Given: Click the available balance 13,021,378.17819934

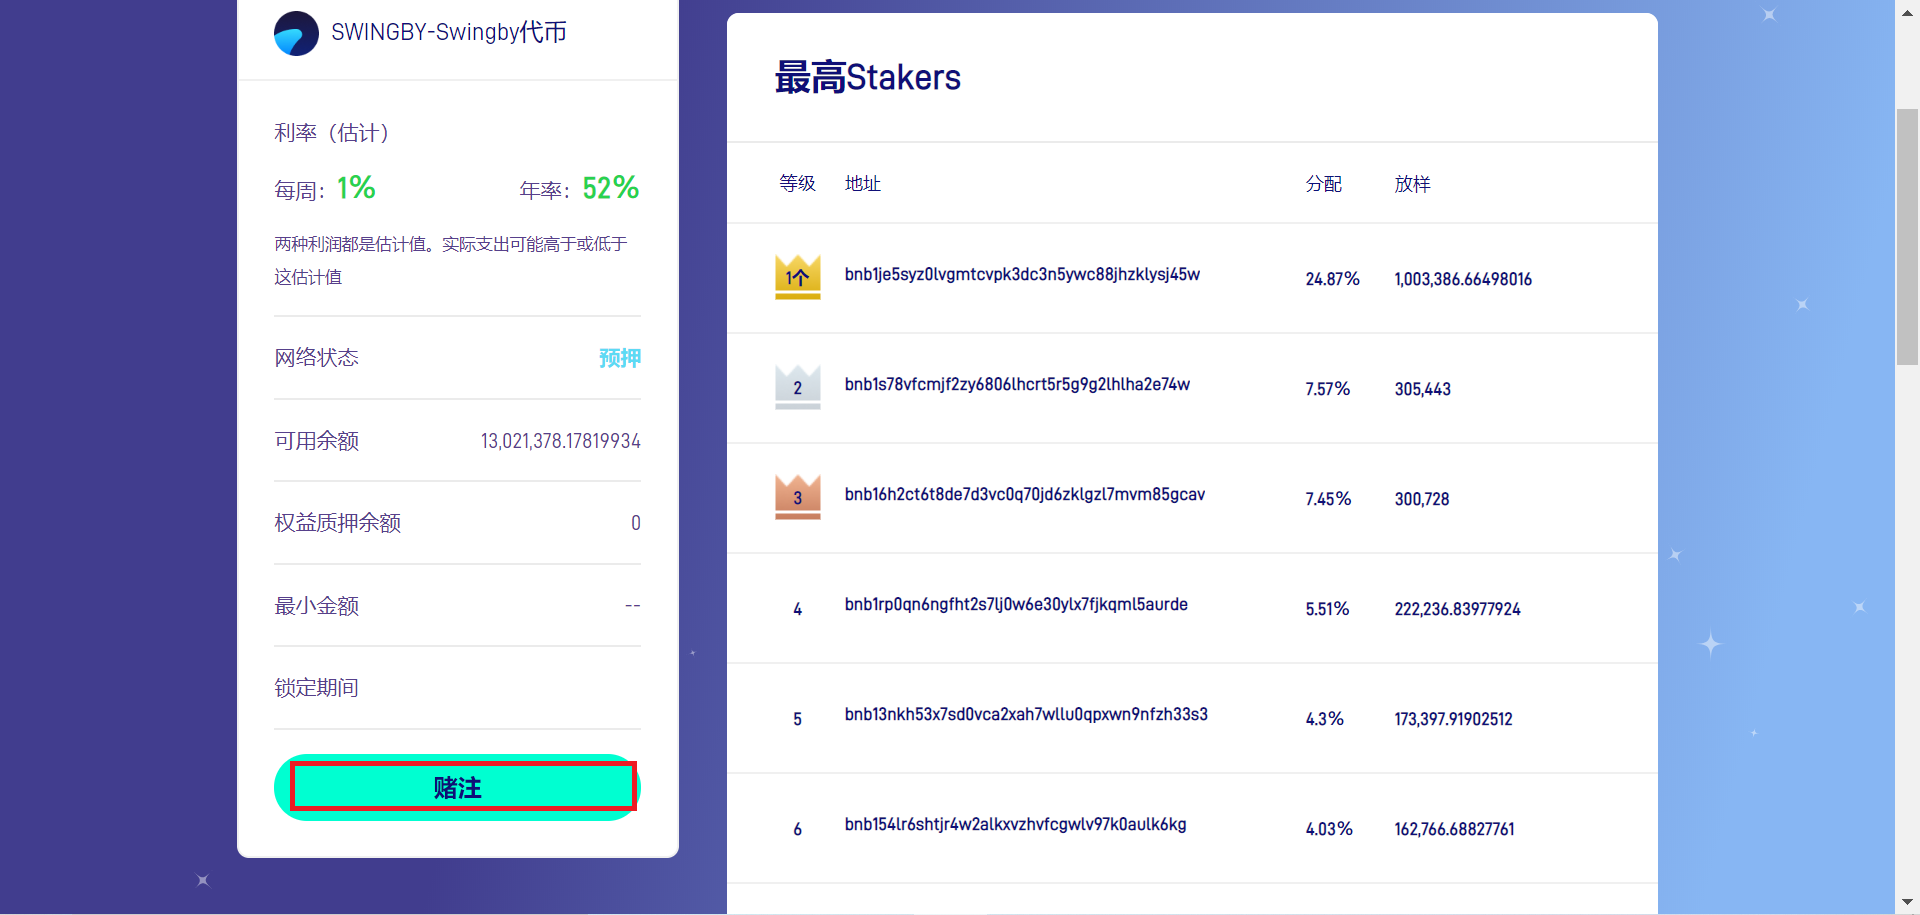Looking at the screenshot, I should point(560,441).
